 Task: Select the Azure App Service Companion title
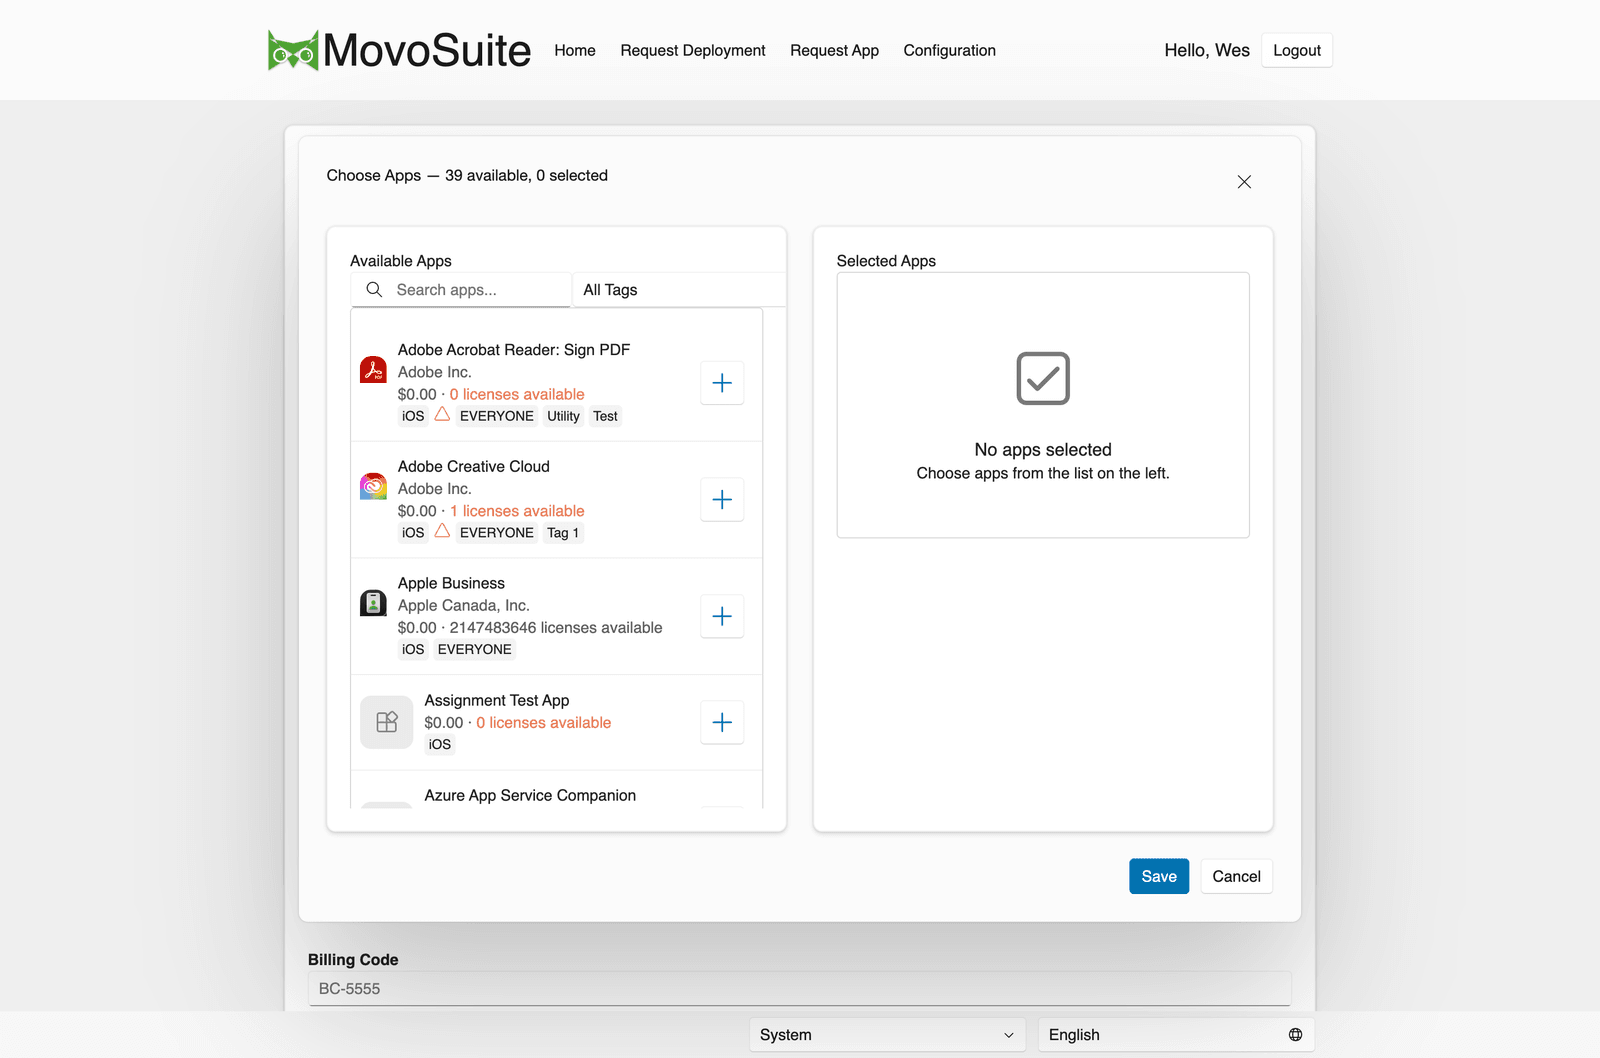[530, 795]
